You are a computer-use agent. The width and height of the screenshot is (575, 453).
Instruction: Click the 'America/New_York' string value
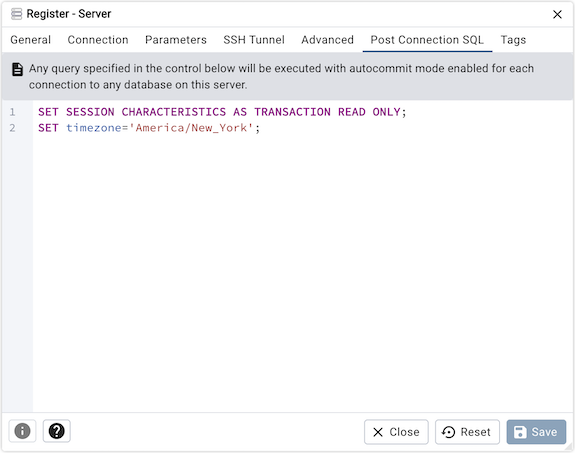191,128
